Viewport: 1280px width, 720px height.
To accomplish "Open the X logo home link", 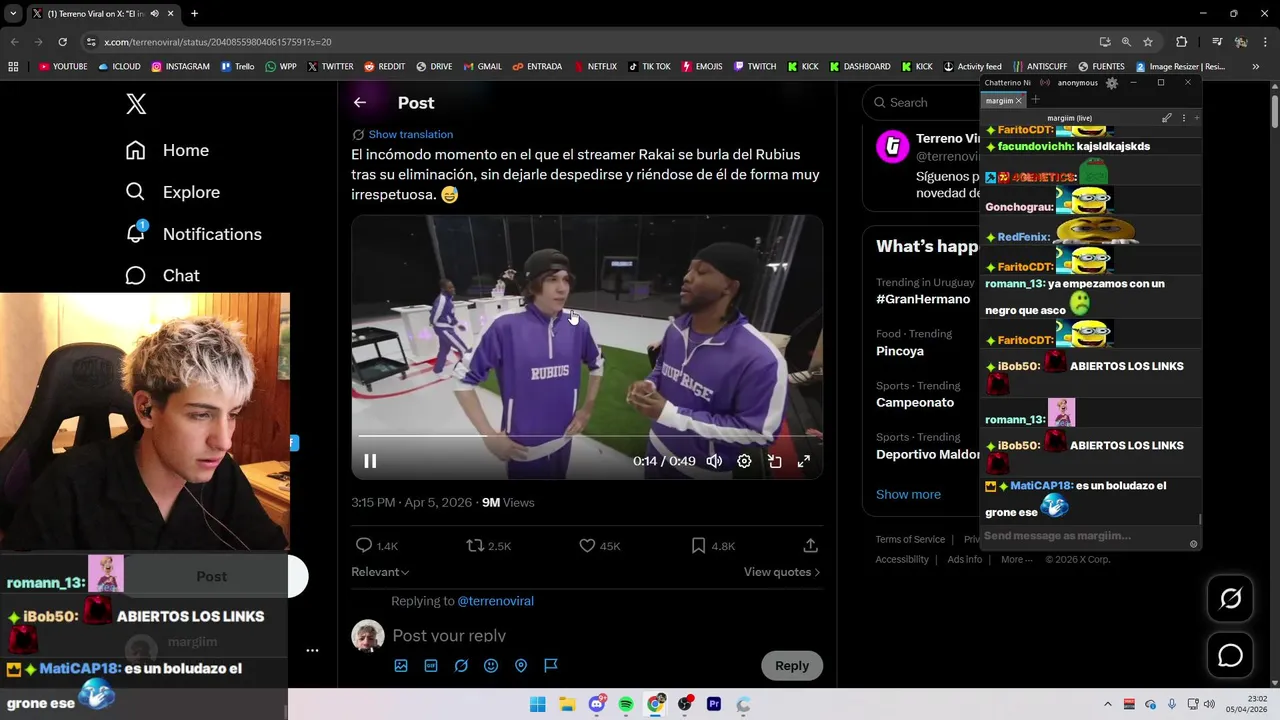I will (x=136, y=103).
